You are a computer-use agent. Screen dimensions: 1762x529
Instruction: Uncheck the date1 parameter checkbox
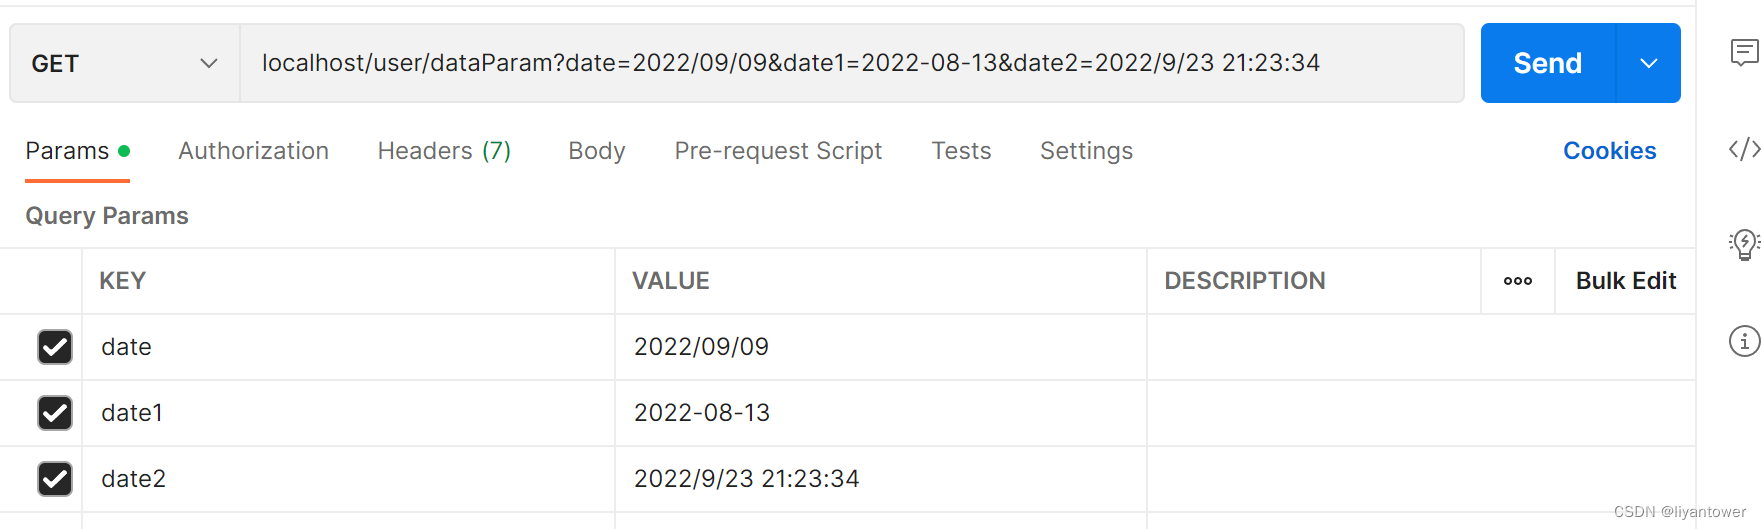tap(55, 413)
